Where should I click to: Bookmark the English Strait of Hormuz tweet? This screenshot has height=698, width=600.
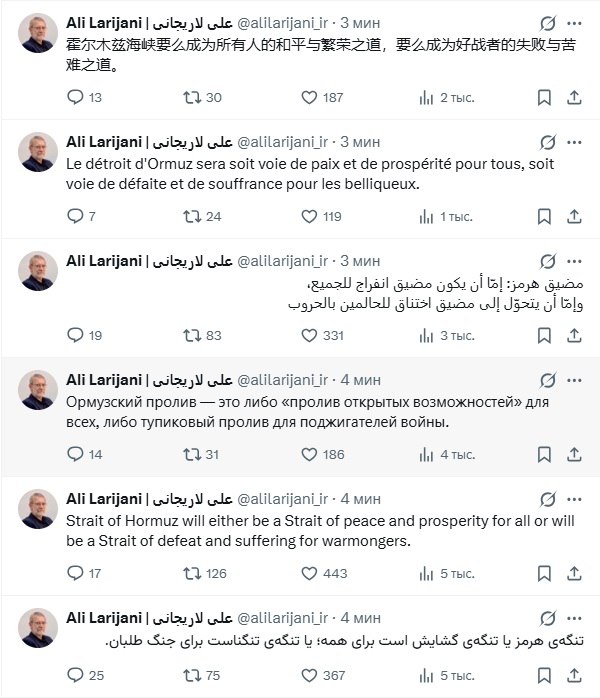click(x=544, y=573)
